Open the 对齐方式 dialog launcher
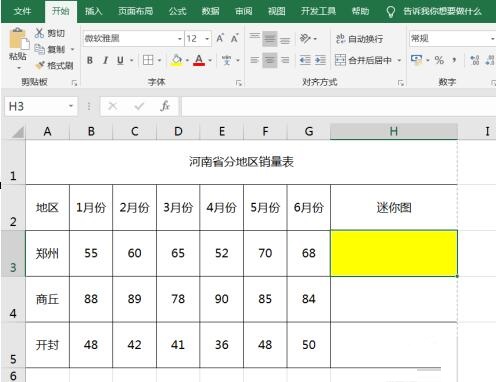Screen dimensions: 496x382 click(401, 83)
